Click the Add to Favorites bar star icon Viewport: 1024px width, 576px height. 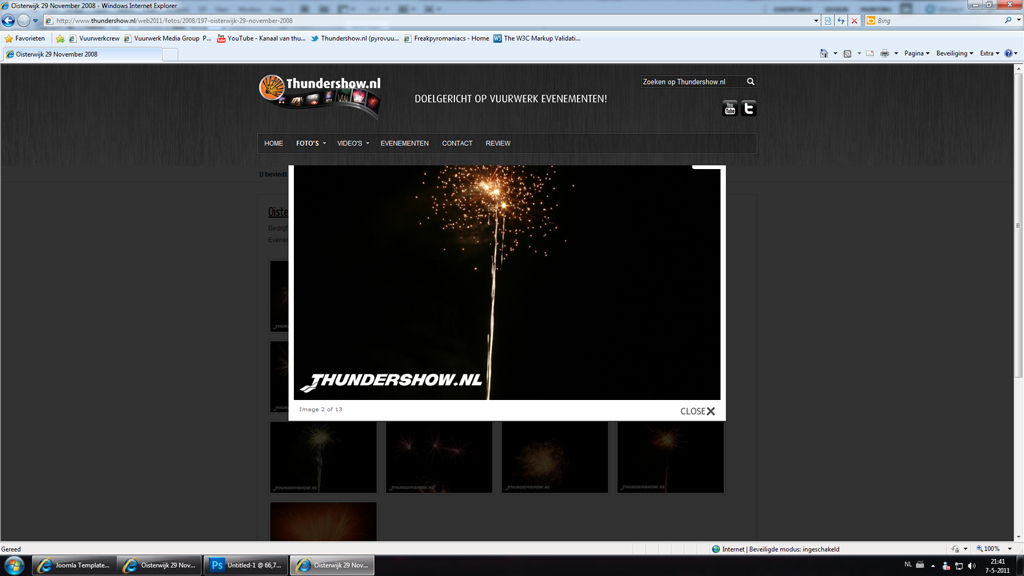(60, 39)
